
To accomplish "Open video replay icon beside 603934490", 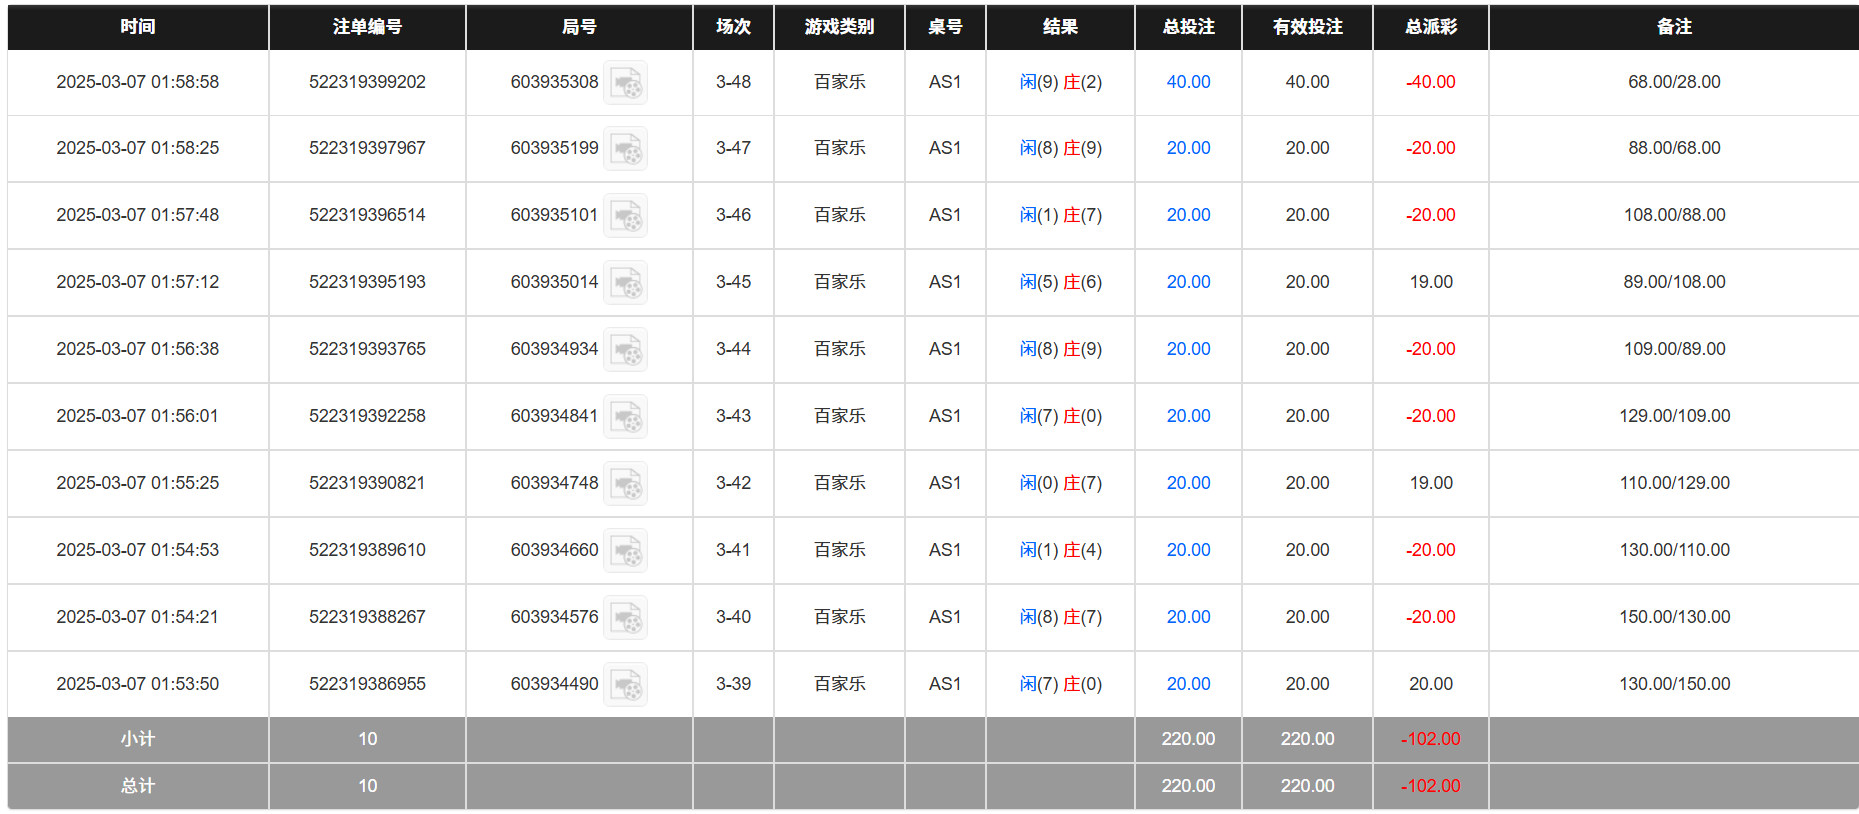I will coord(626,685).
